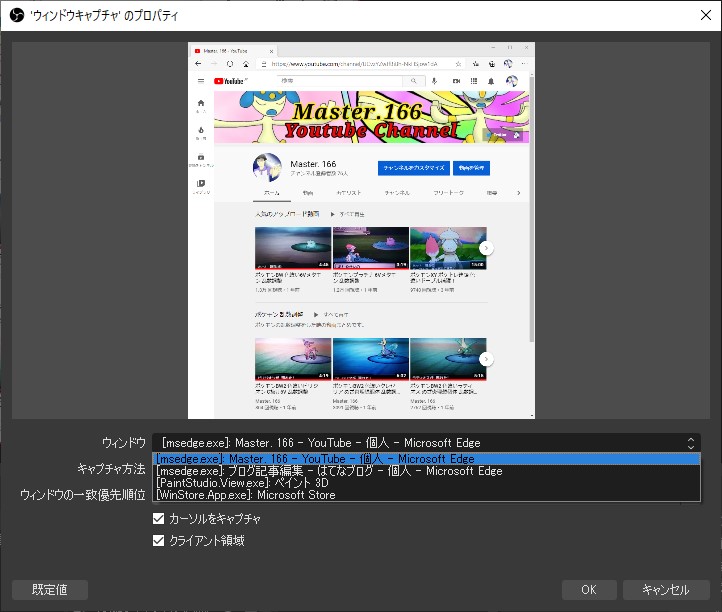Click the キャプチャ方法 label

[111, 469]
